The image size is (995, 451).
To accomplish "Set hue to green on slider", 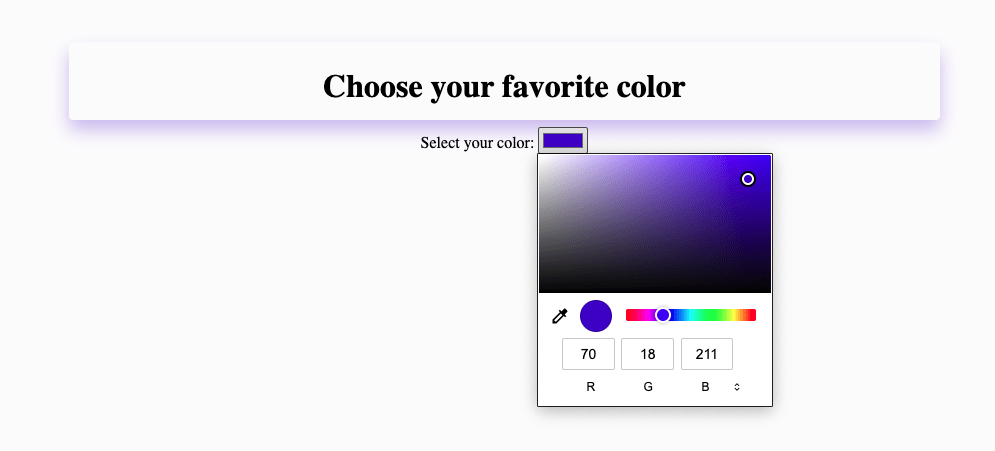I will [712, 315].
